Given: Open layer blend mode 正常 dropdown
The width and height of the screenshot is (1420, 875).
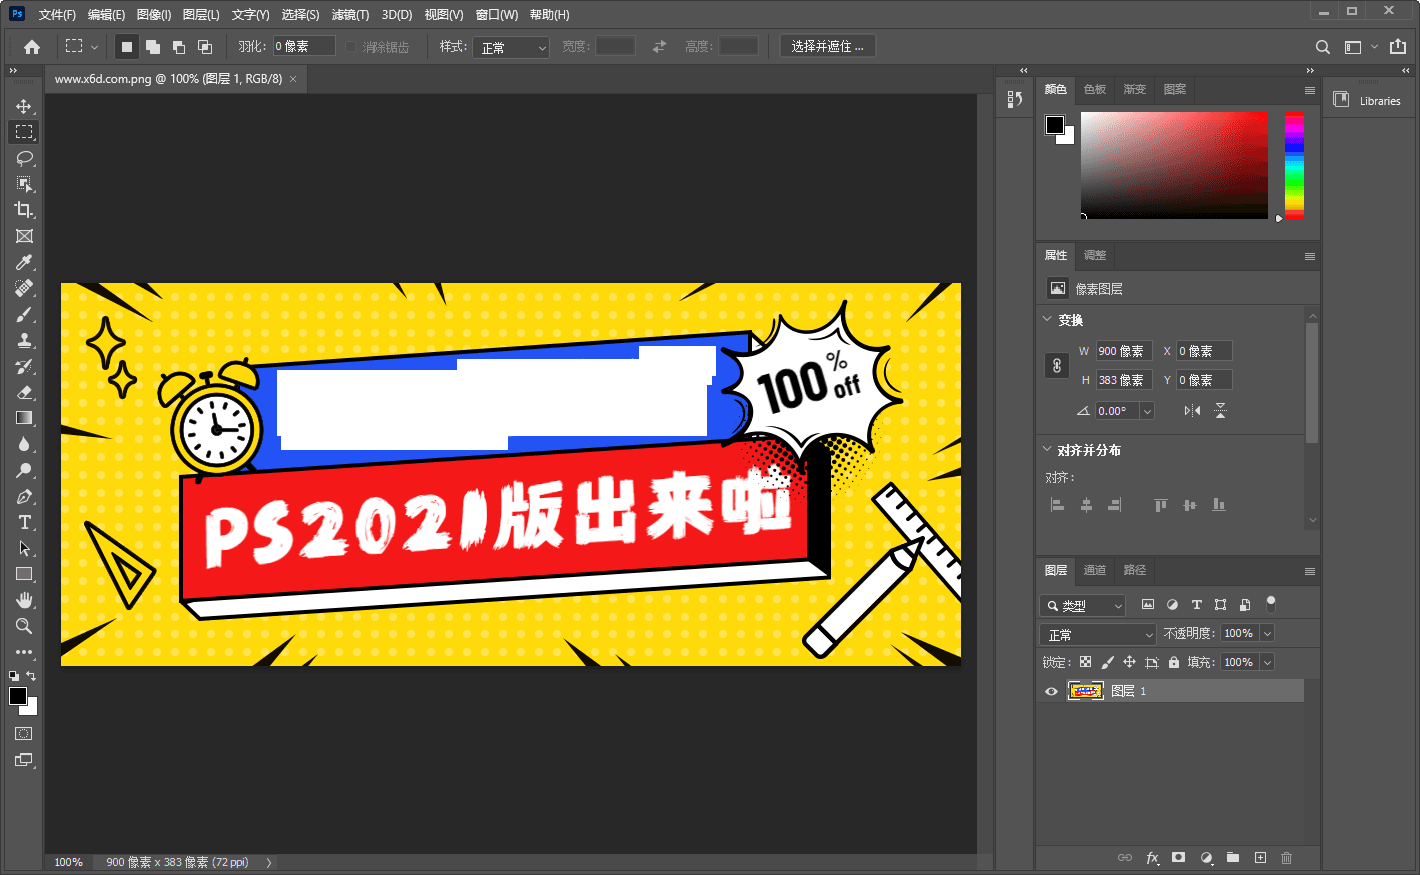Looking at the screenshot, I should click(1098, 634).
